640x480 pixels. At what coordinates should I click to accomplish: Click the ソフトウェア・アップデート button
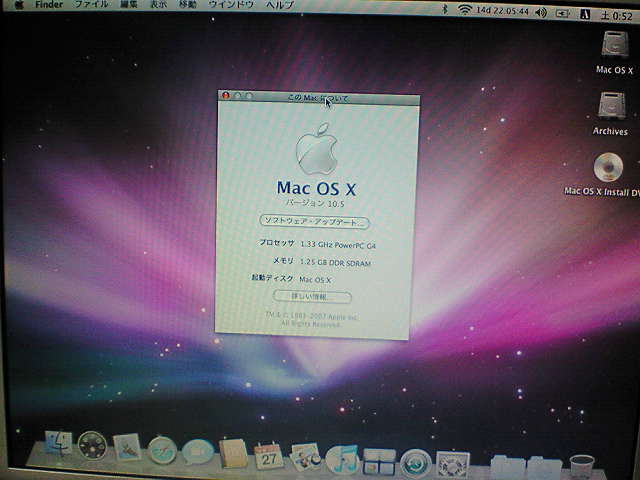tap(314, 222)
